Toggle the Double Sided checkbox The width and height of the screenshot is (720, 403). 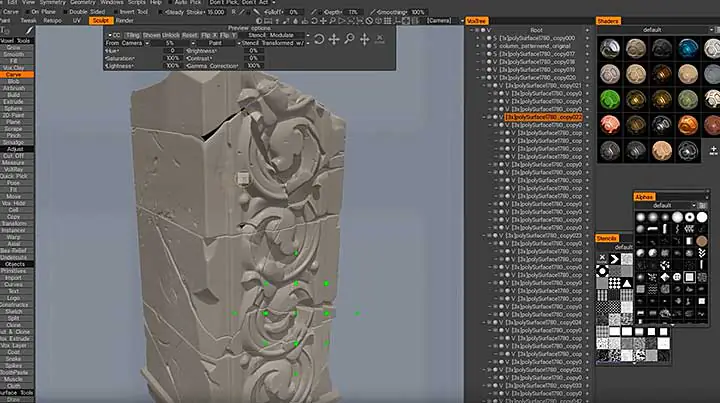click(65, 12)
